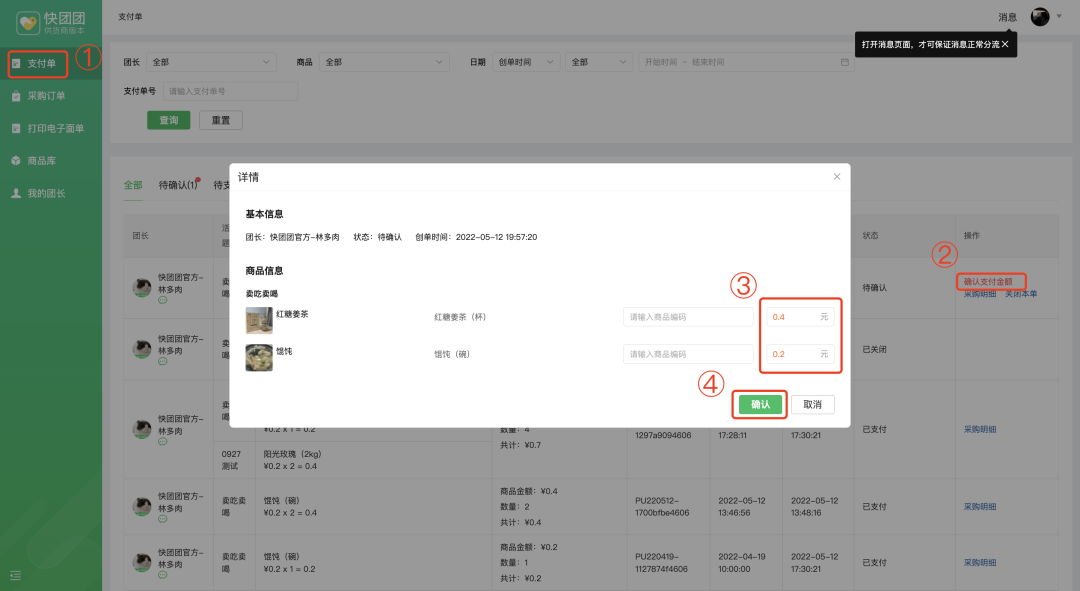
Task: Click the 馄饨 product thumbnail
Action: pyautogui.click(x=259, y=357)
